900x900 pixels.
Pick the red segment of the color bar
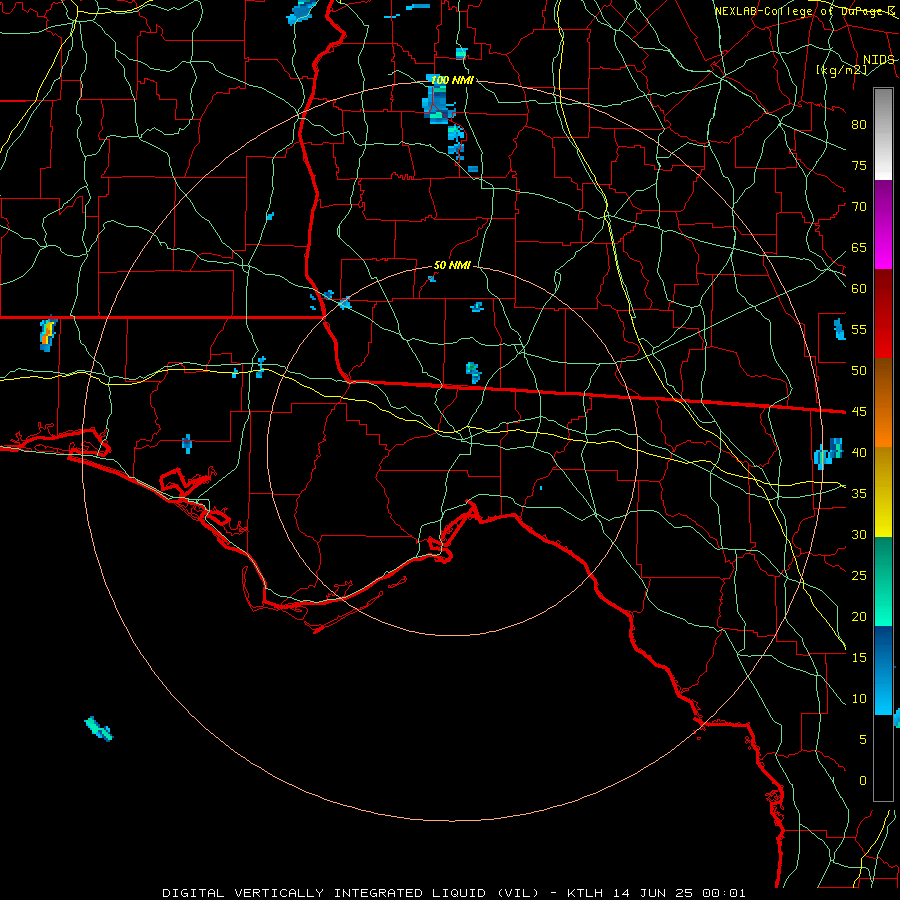coord(883,313)
